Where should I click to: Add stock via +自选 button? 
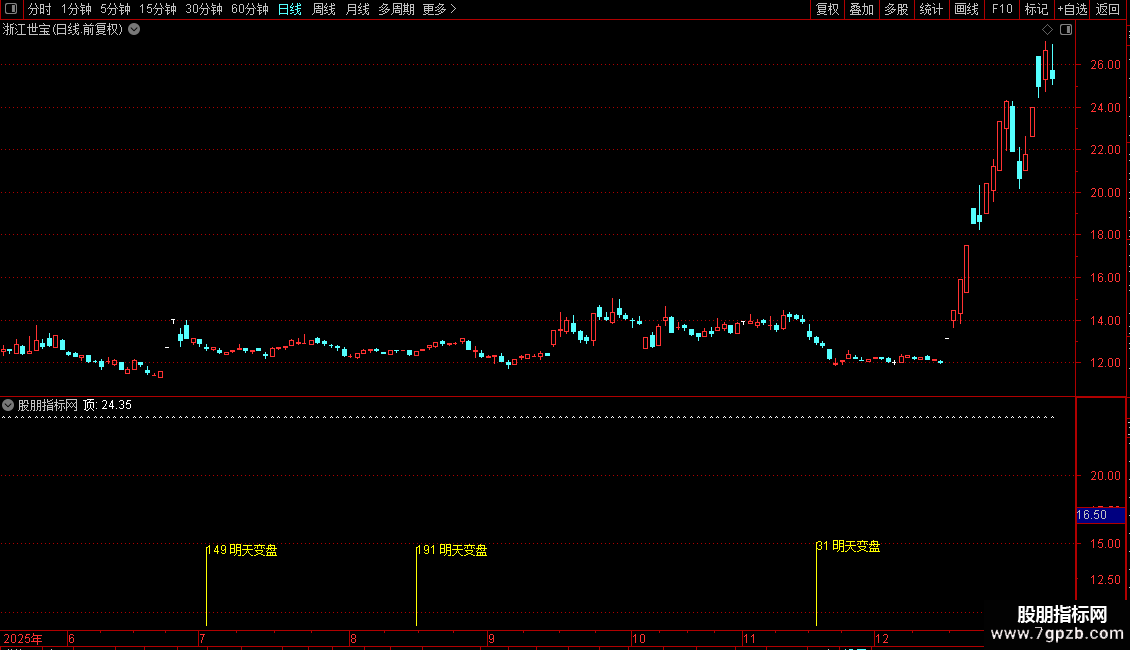click(1072, 9)
